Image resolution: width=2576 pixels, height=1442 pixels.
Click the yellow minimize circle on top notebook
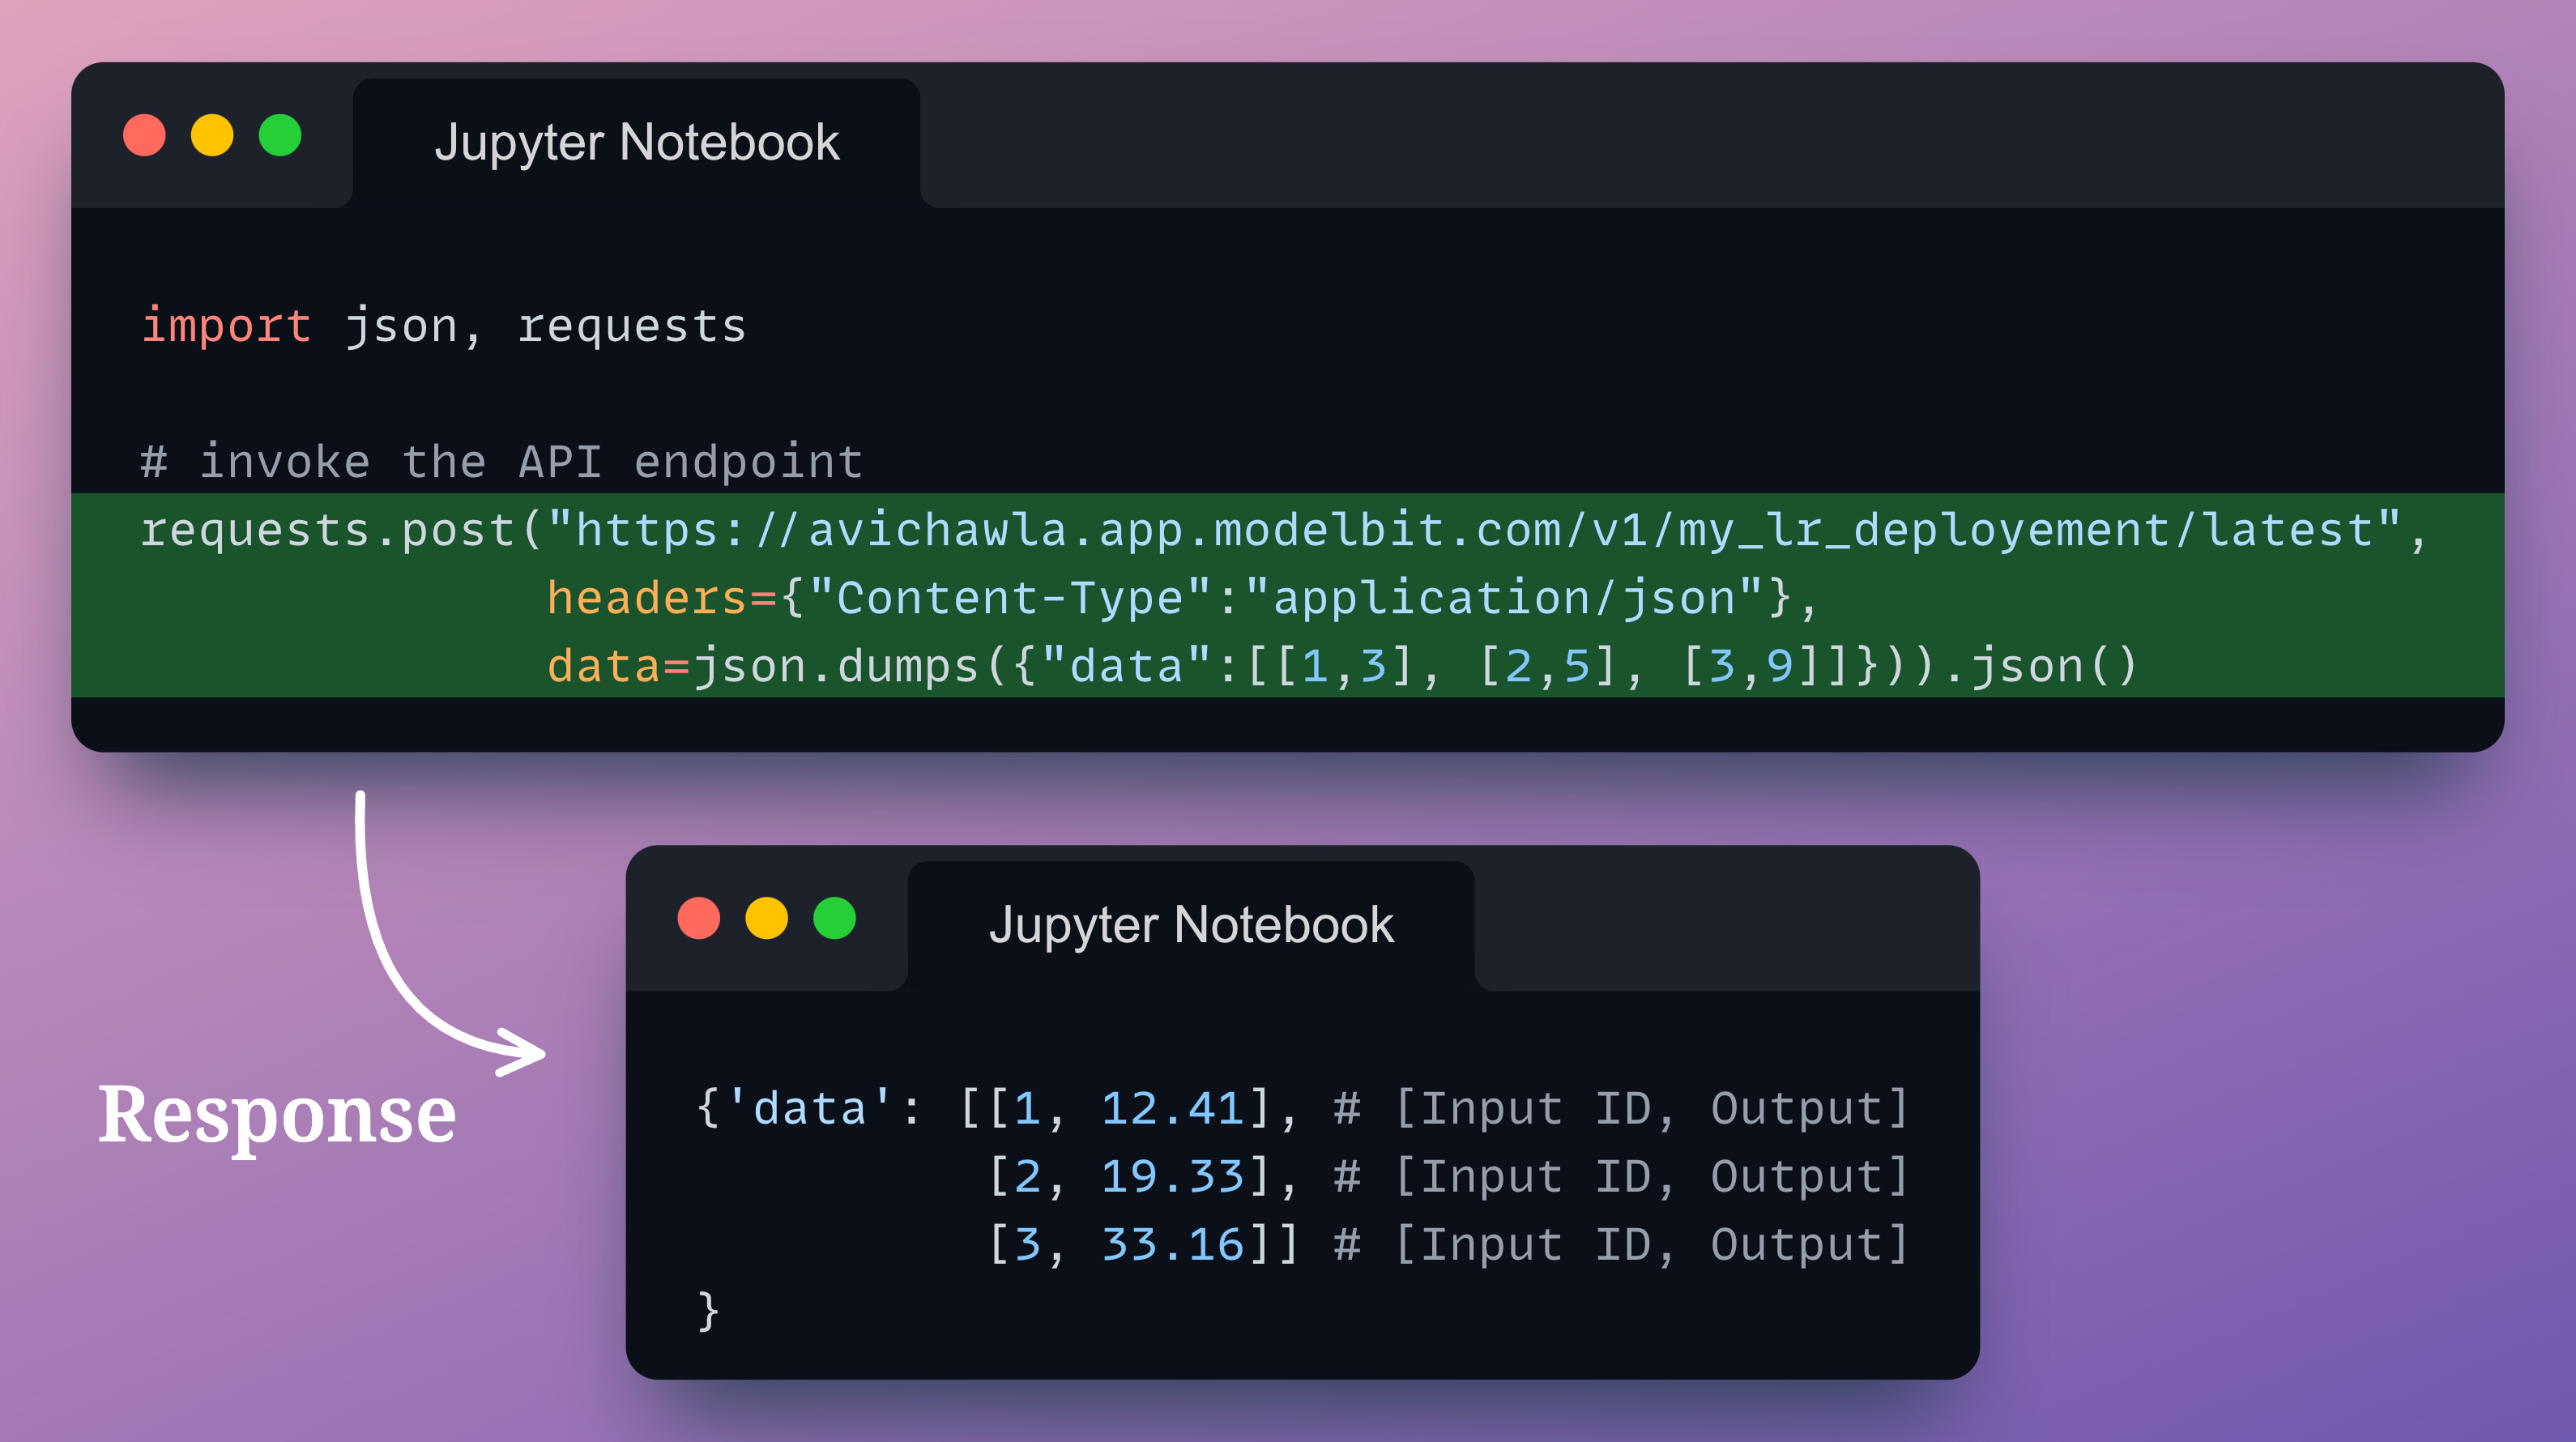213,135
